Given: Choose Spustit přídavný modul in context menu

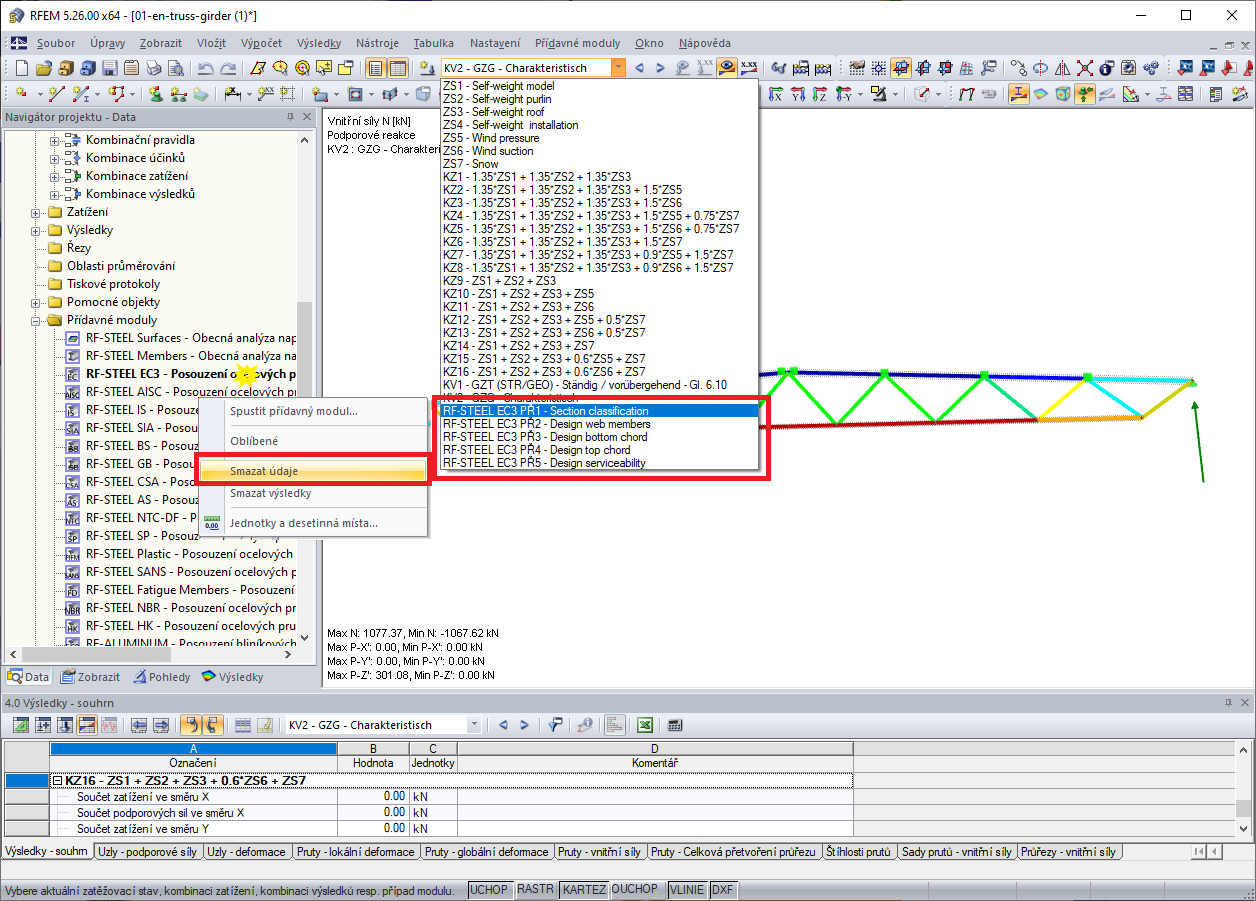Looking at the screenshot, I should tap(312, 411).
